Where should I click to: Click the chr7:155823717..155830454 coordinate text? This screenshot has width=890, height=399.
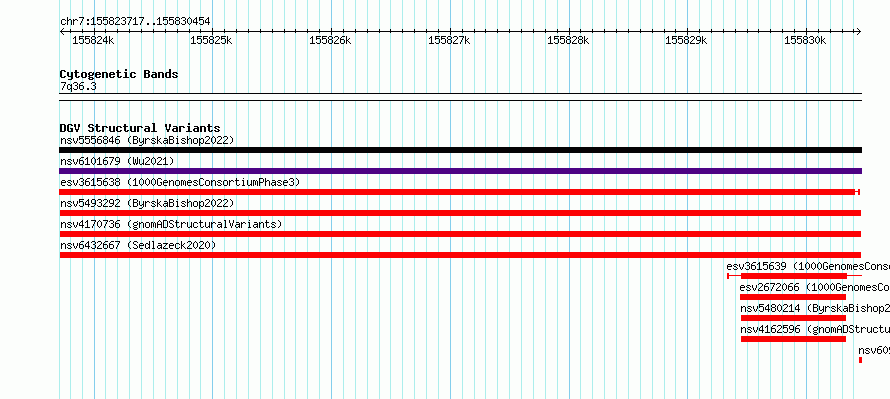(135, 22)
